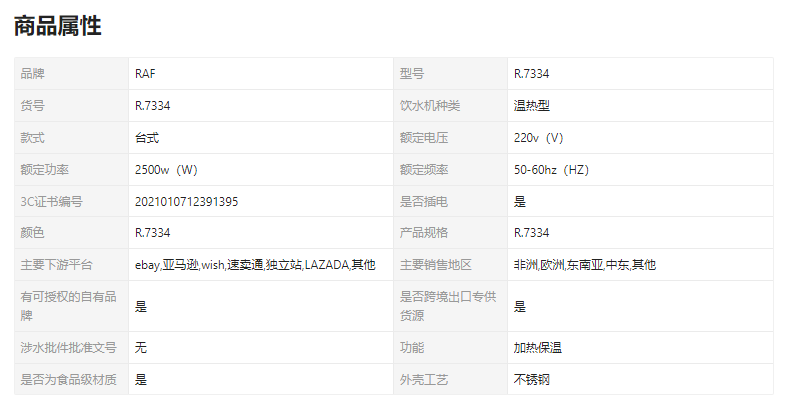Click the 品牌 value RAF
Screen dimensions: 789x414
145,74
